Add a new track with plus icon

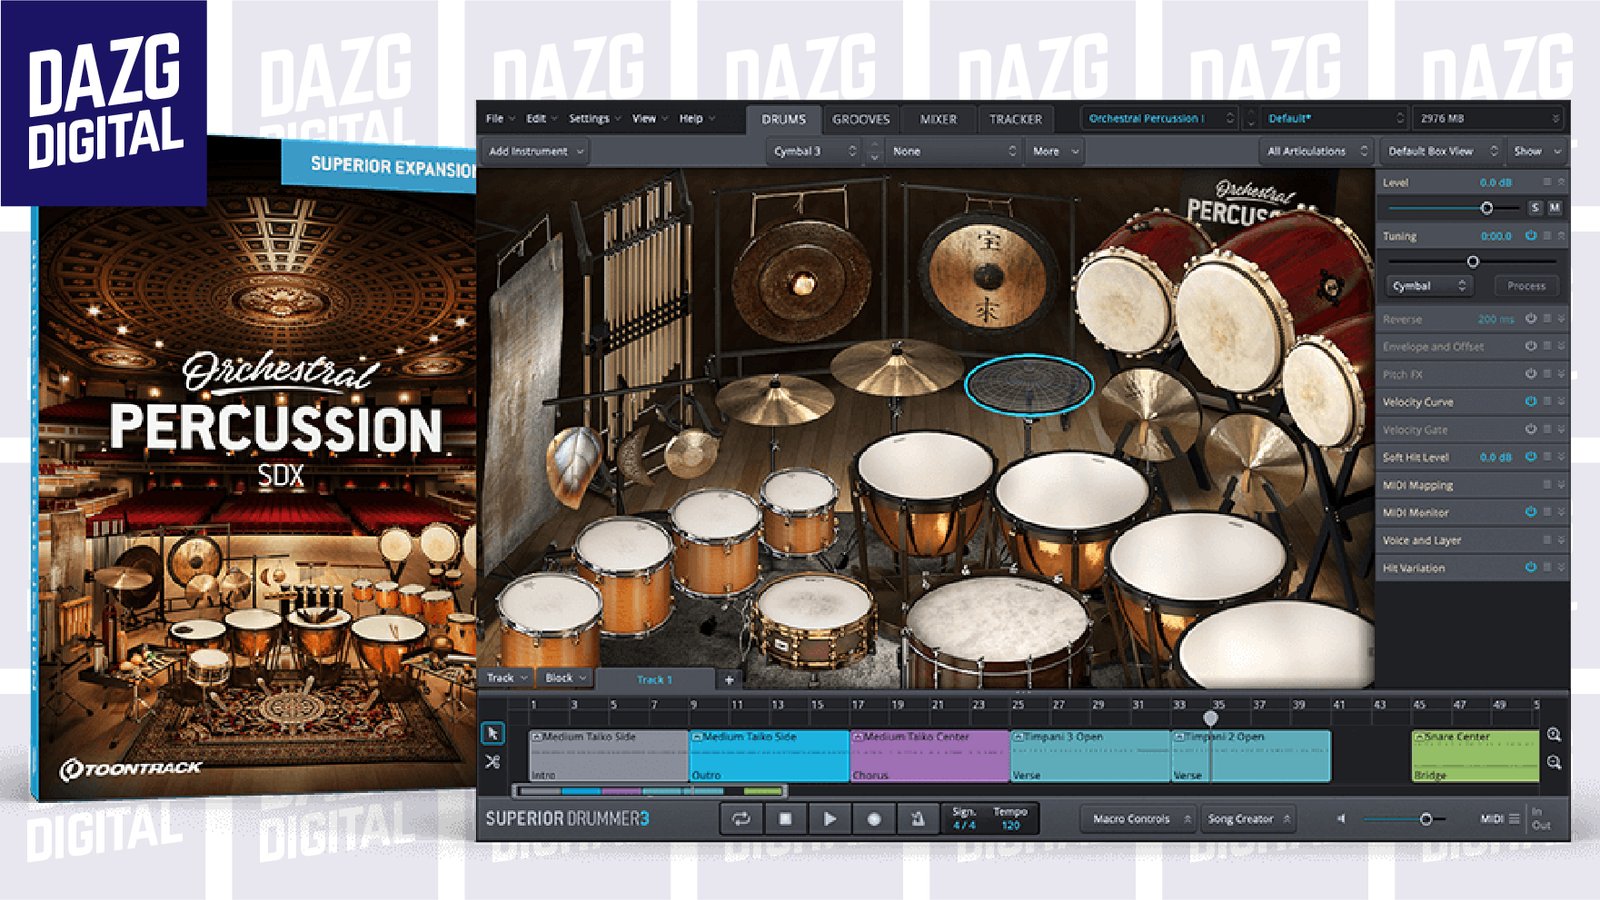729,679
